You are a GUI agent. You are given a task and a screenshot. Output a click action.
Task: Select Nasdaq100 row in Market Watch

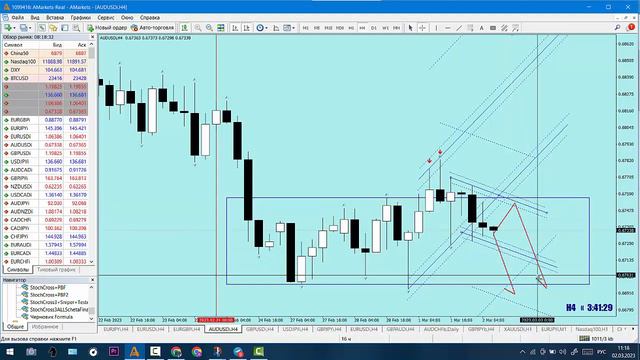click(45, 62)
